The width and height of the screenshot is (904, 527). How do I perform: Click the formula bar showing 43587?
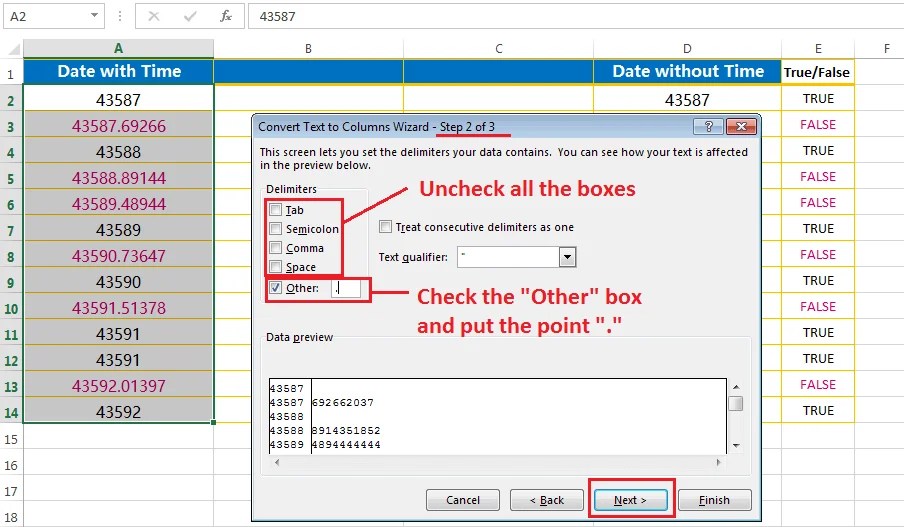tap(576, 16)
